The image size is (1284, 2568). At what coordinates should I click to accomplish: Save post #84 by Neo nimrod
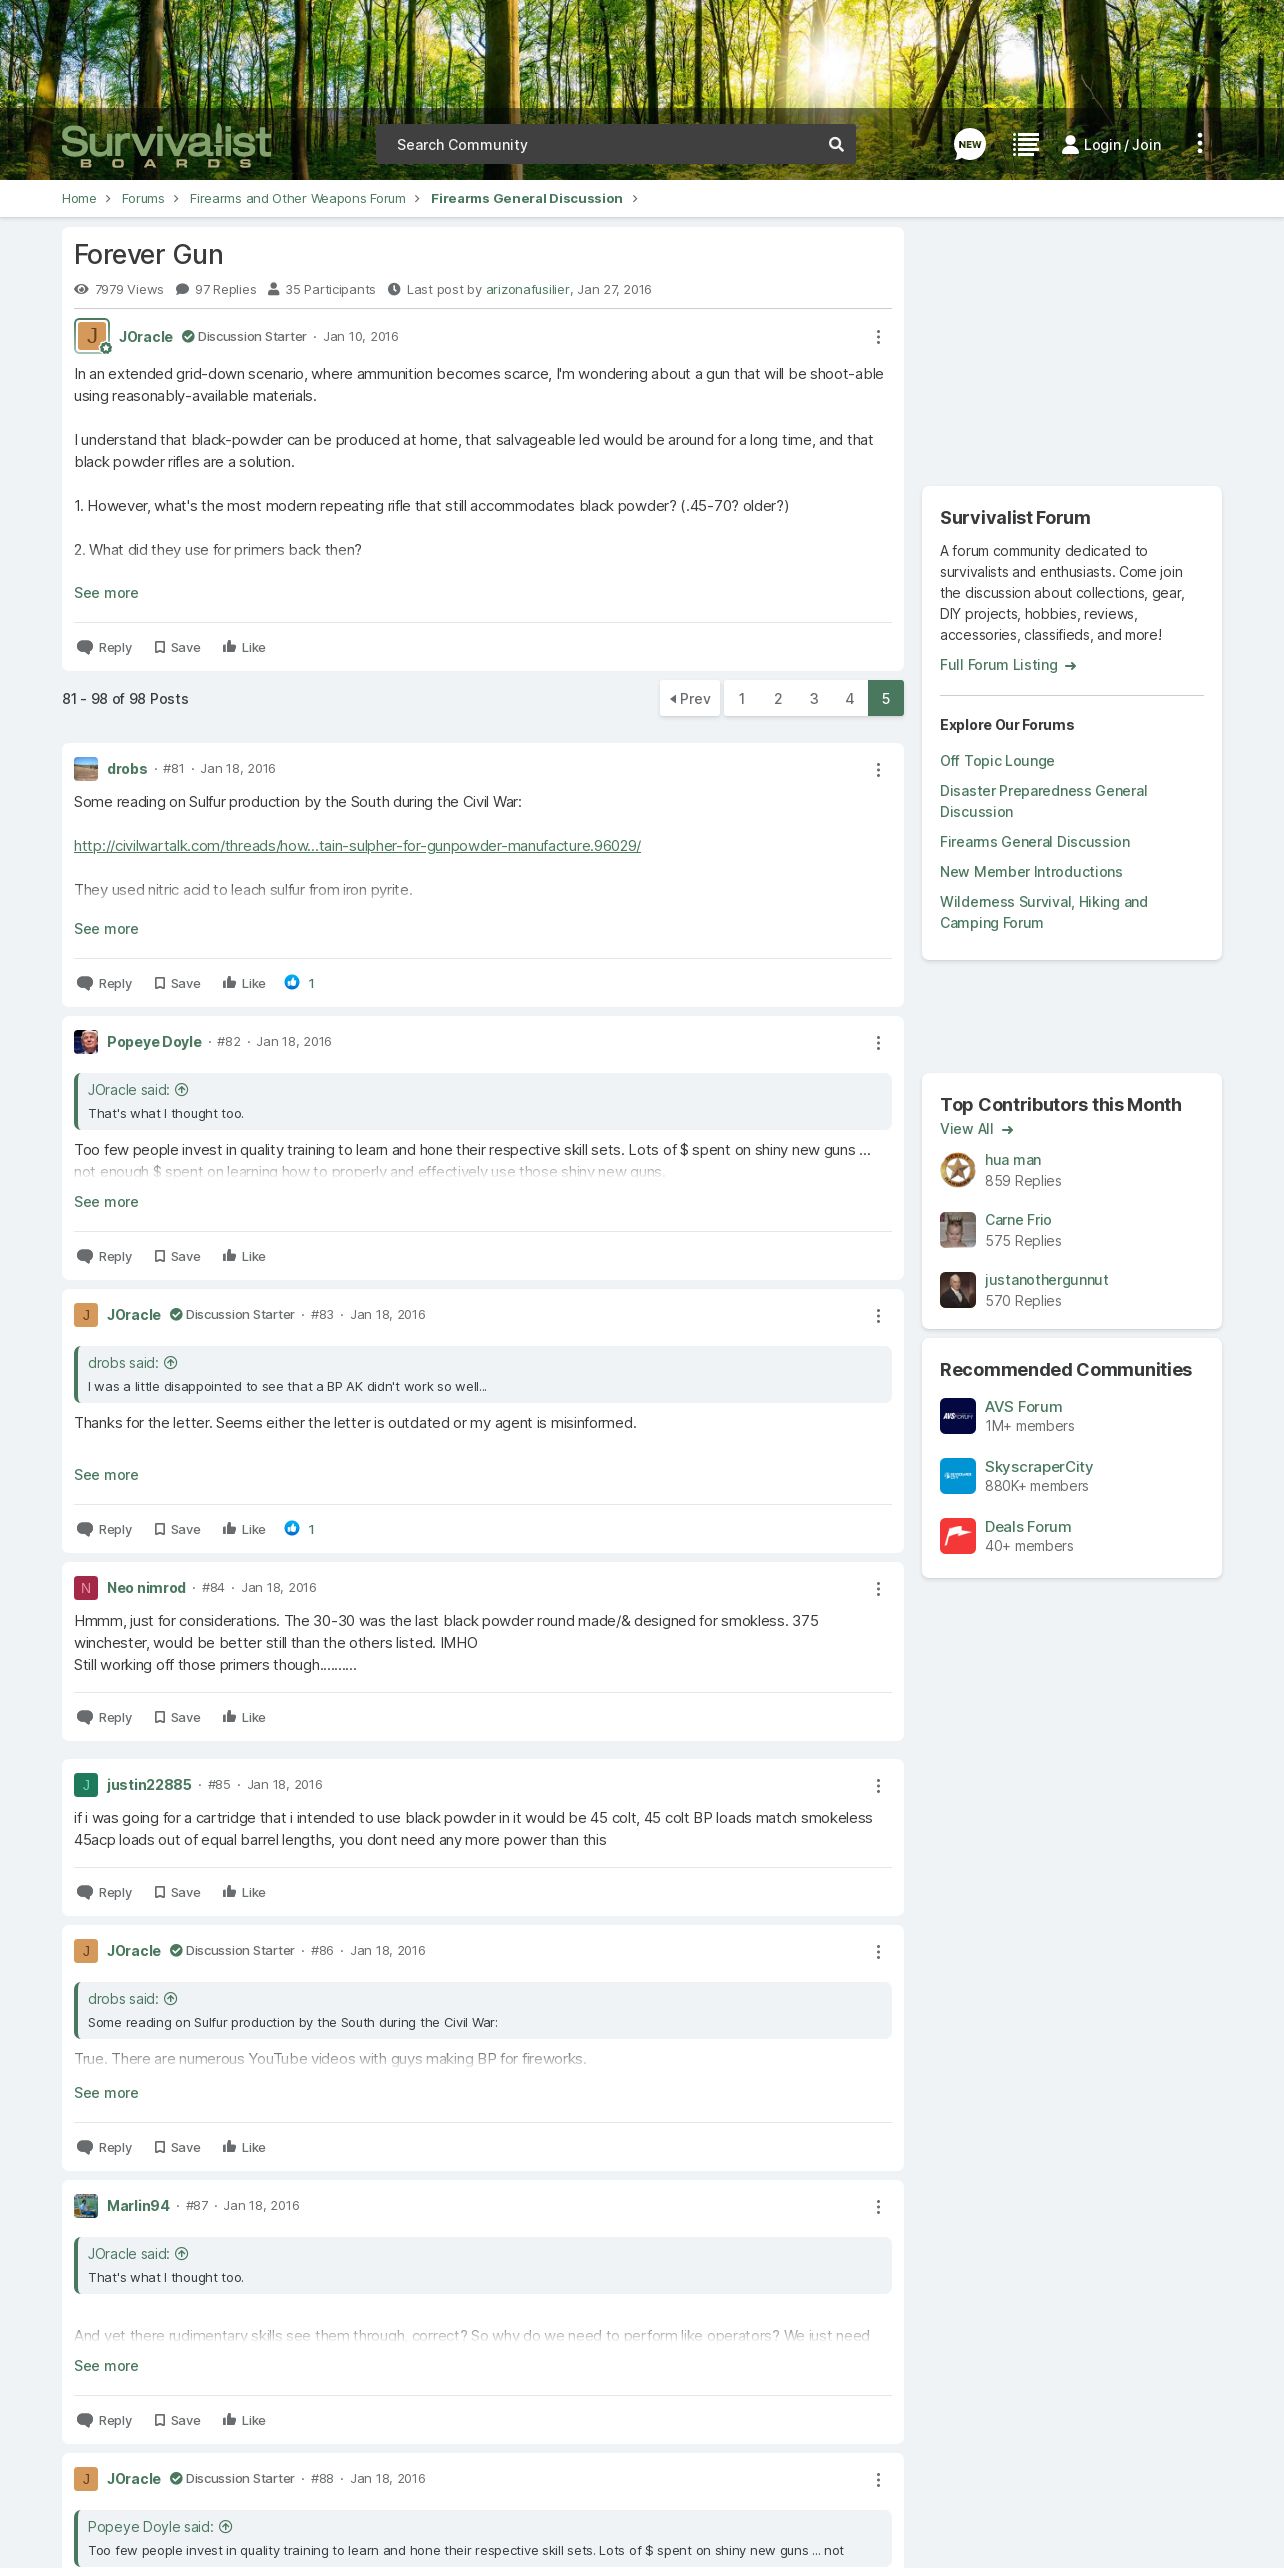coord(177,1717)
